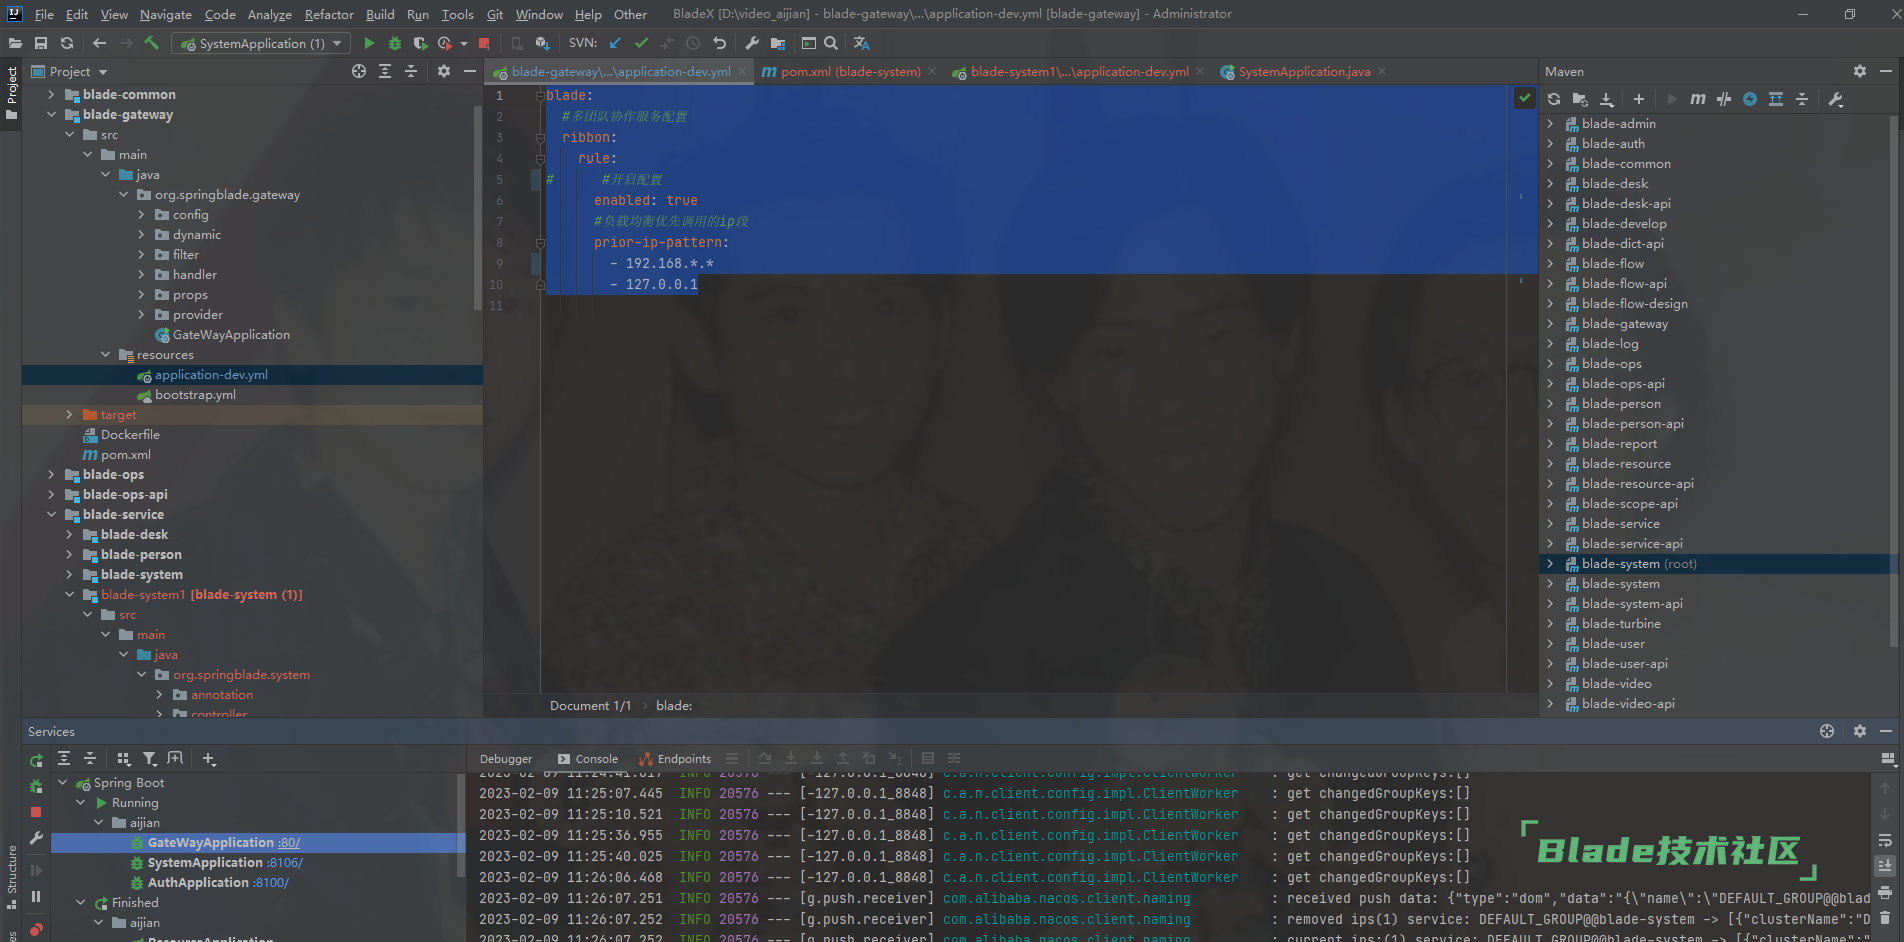
Task: Expand the blade-common module
Action: pyautogui.click(x=51, y=94)
